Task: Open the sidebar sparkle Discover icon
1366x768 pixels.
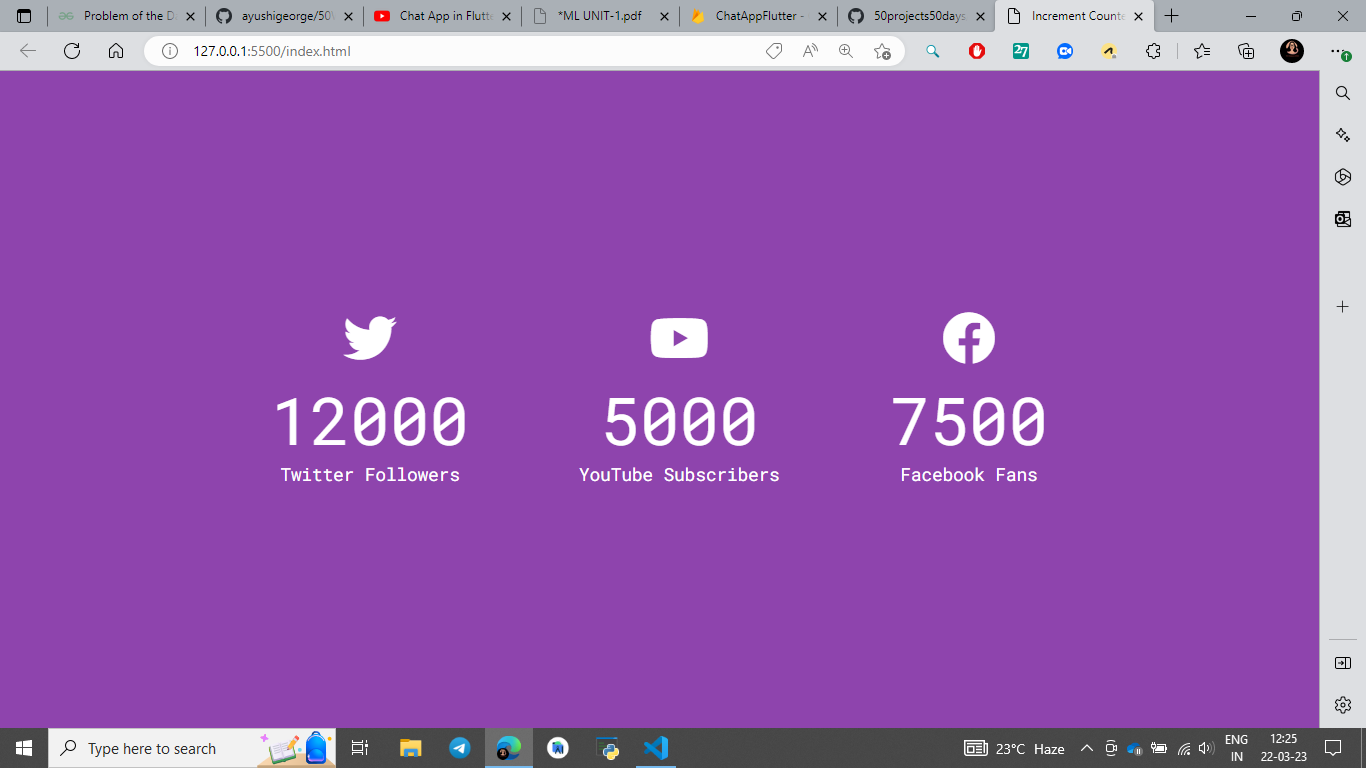Action: click(1343, 135)
